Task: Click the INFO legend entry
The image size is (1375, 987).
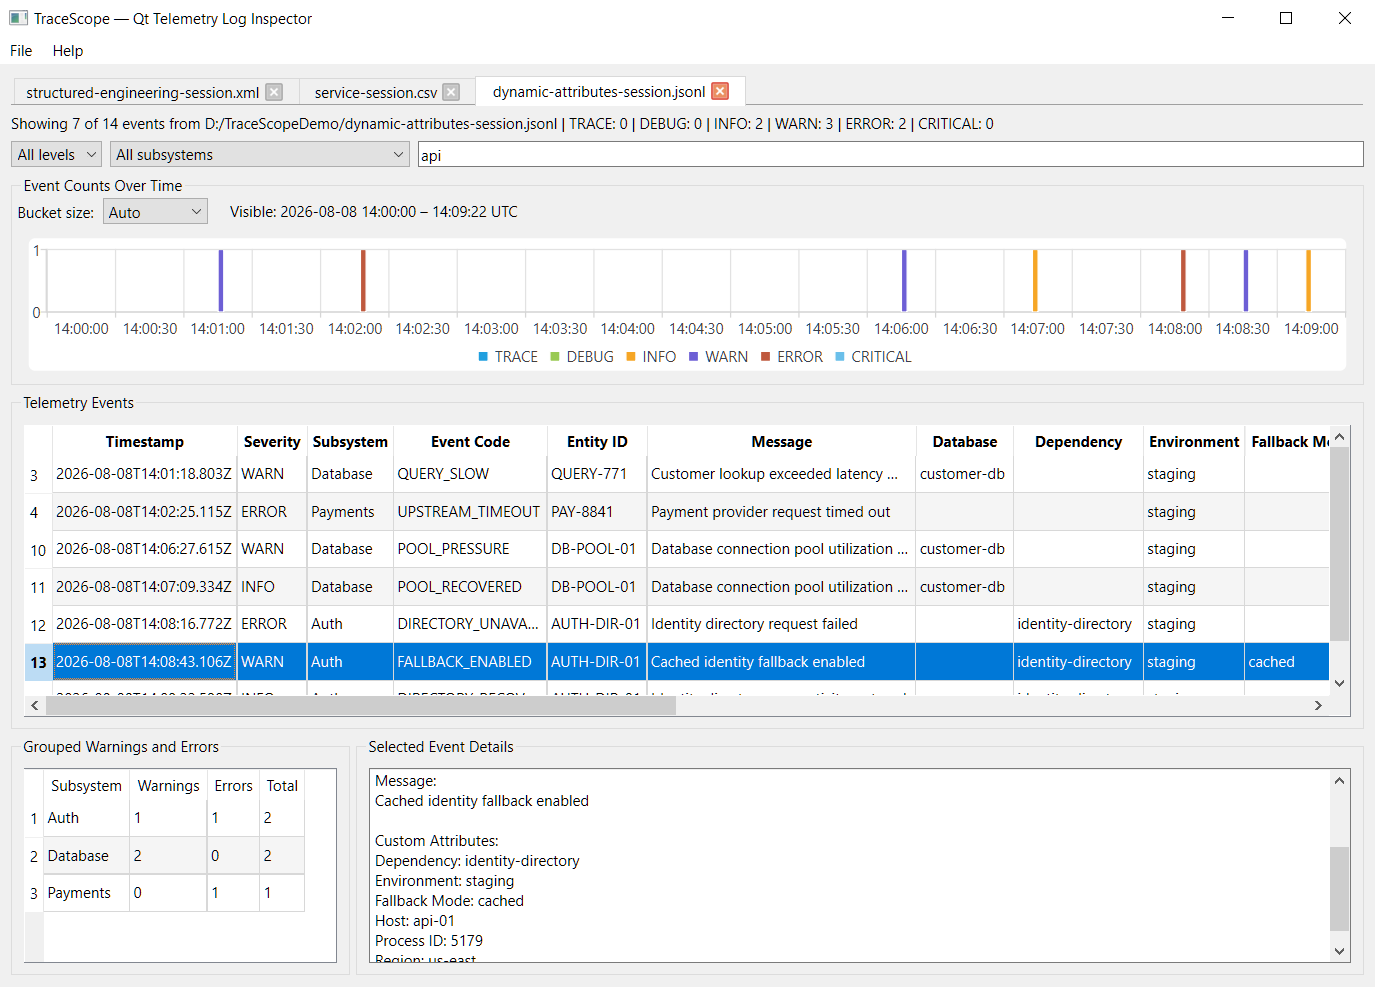Action: coord(650,357)
